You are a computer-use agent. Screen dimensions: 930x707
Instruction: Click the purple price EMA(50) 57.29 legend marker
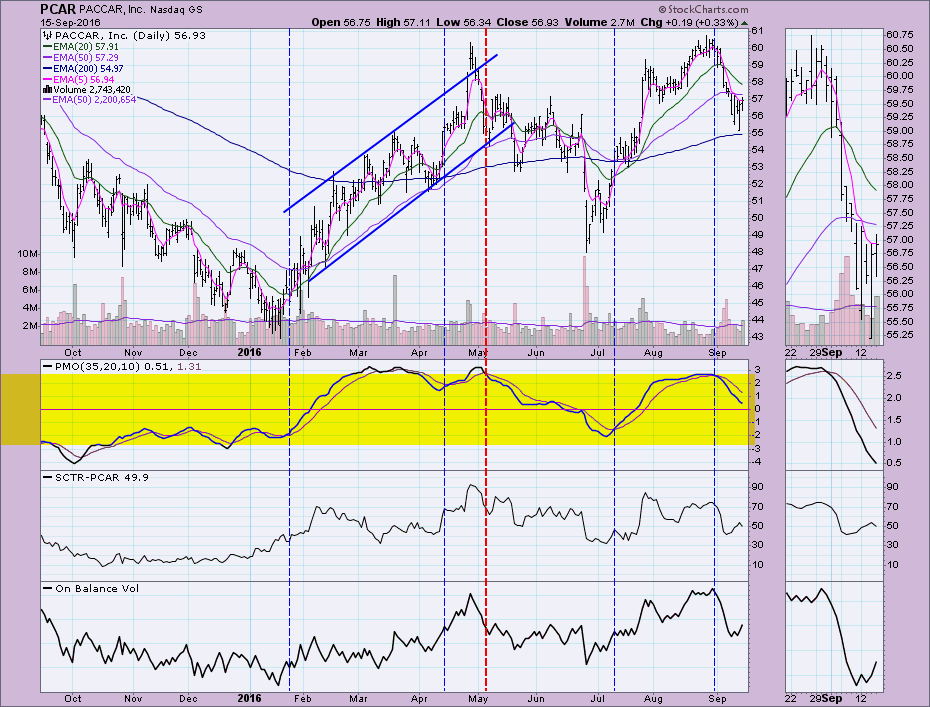(x=48, y=57)
